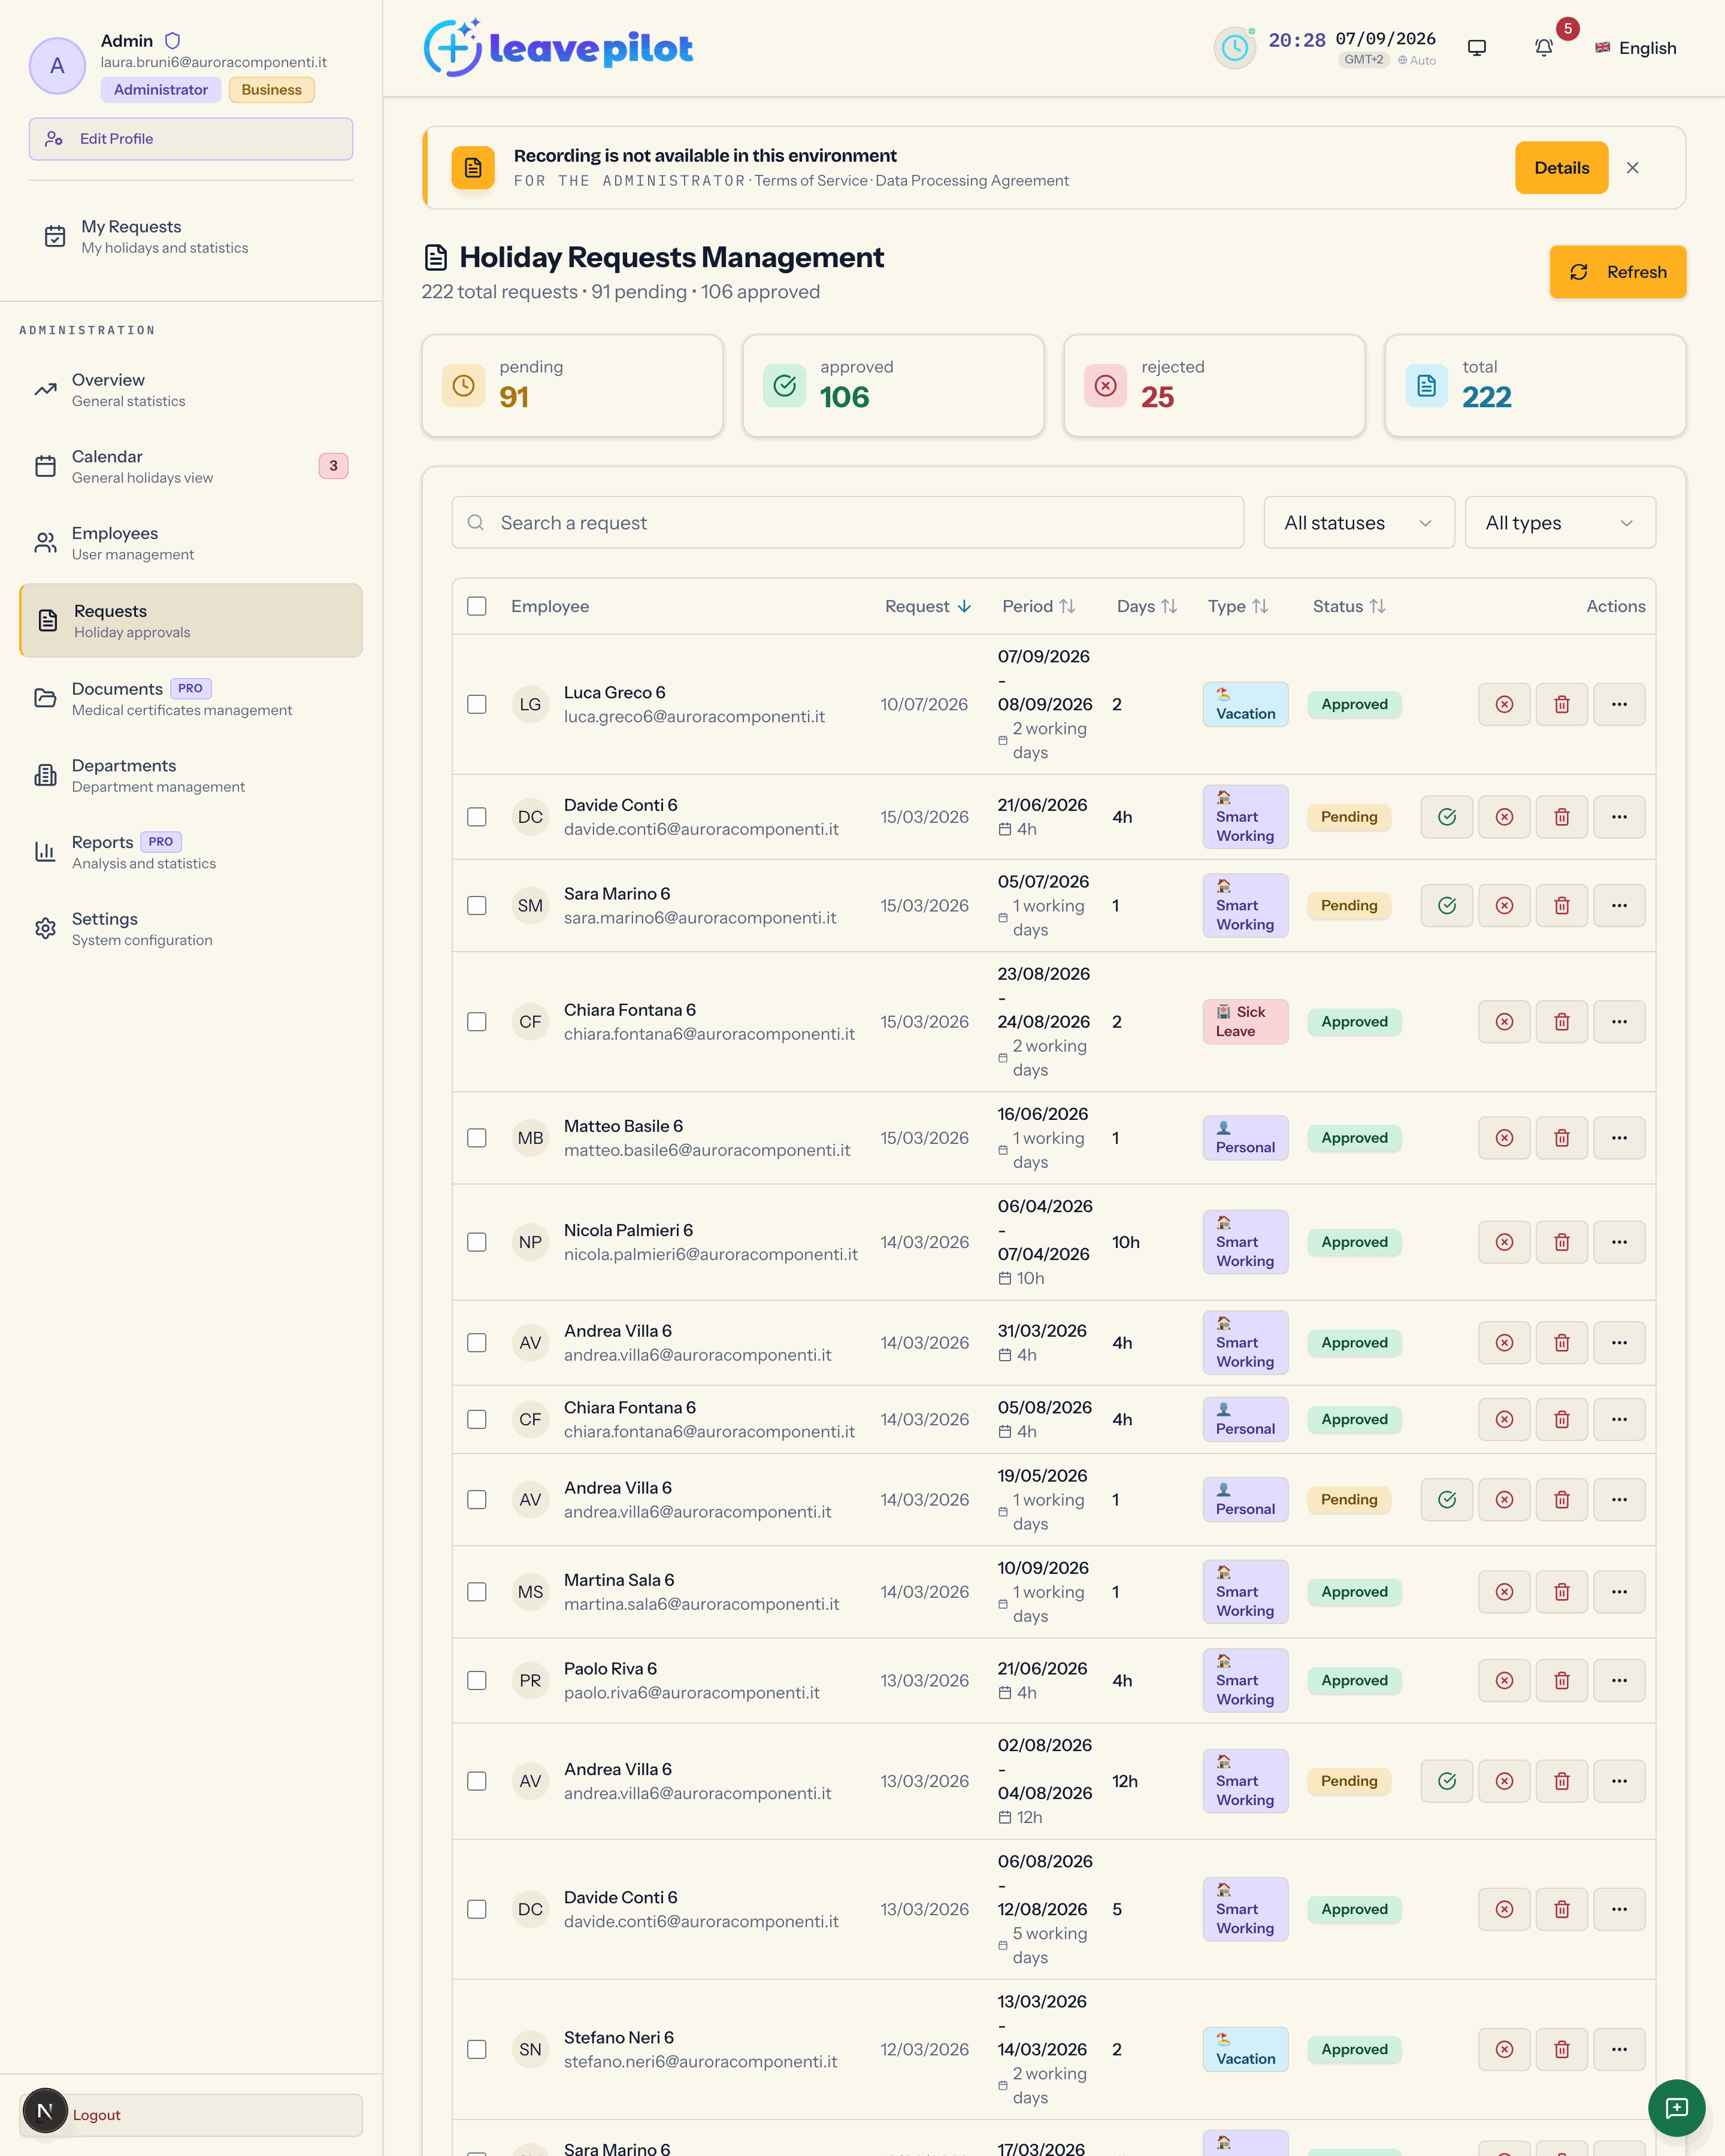Click the clock icon beside the time

click(x=1235, y=48)
